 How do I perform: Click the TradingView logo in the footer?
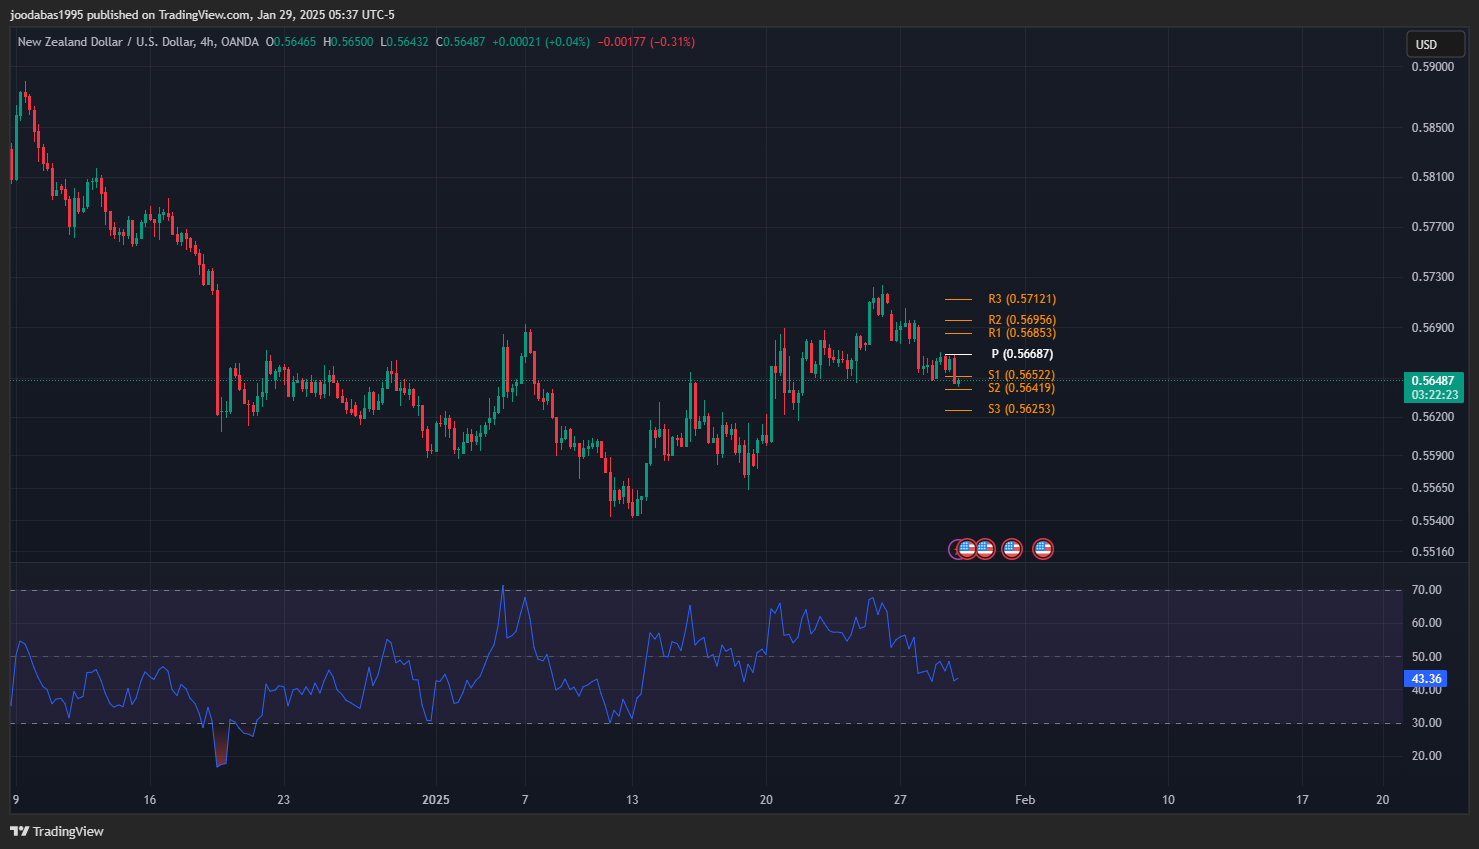pyautogui.click(x=57, y=831)
